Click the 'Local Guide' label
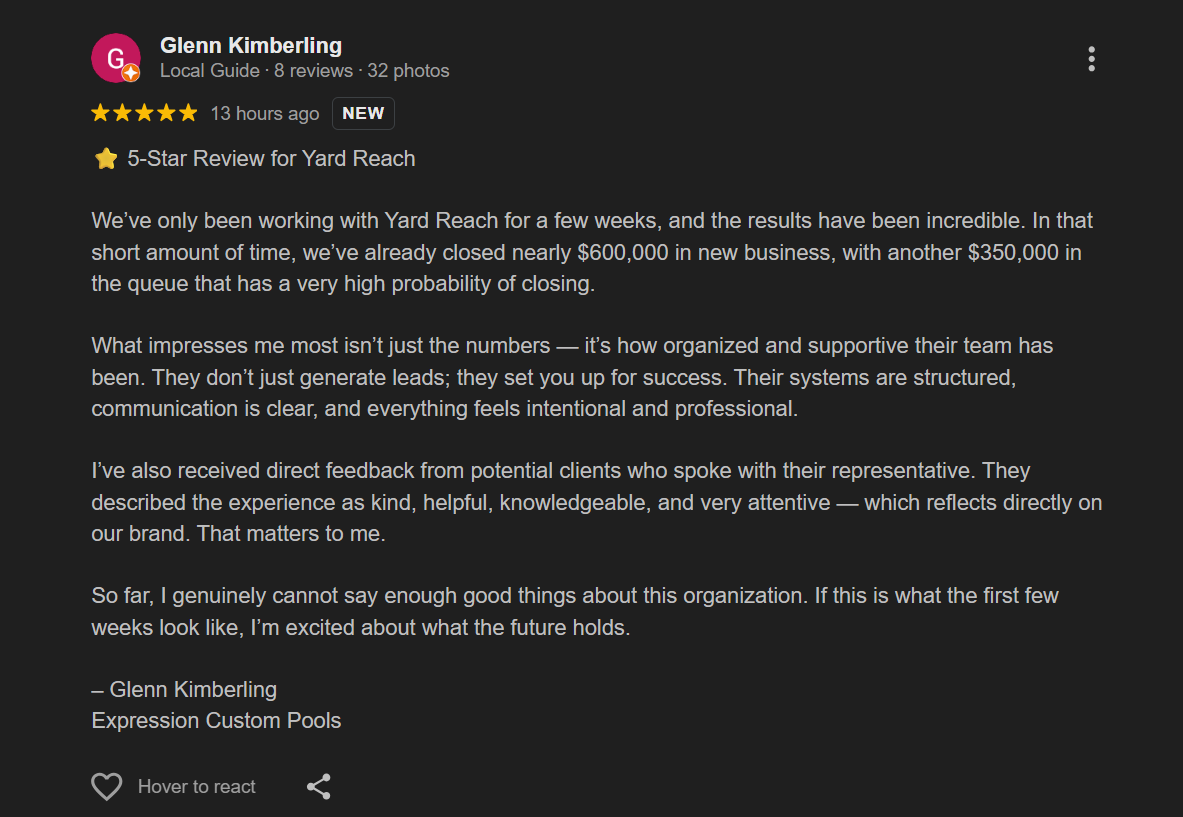 tap(210, 70)
